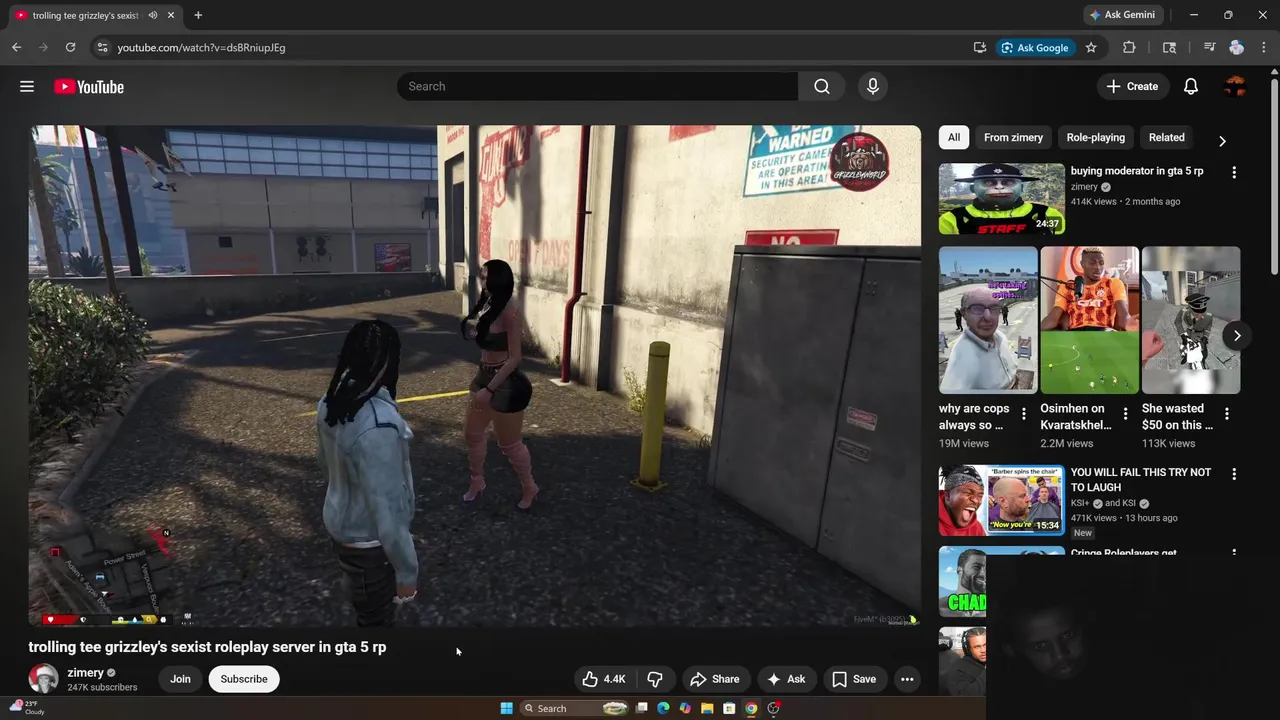Click the Share button
The height and width of the screenshot is (720, 1280).
[x=714, y=679]
